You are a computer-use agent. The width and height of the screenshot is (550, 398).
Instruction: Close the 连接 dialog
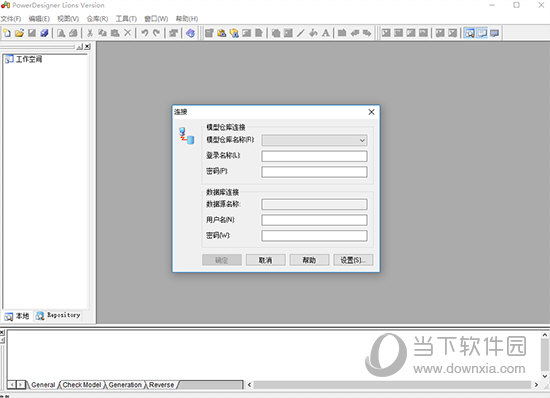click(371, 112)
